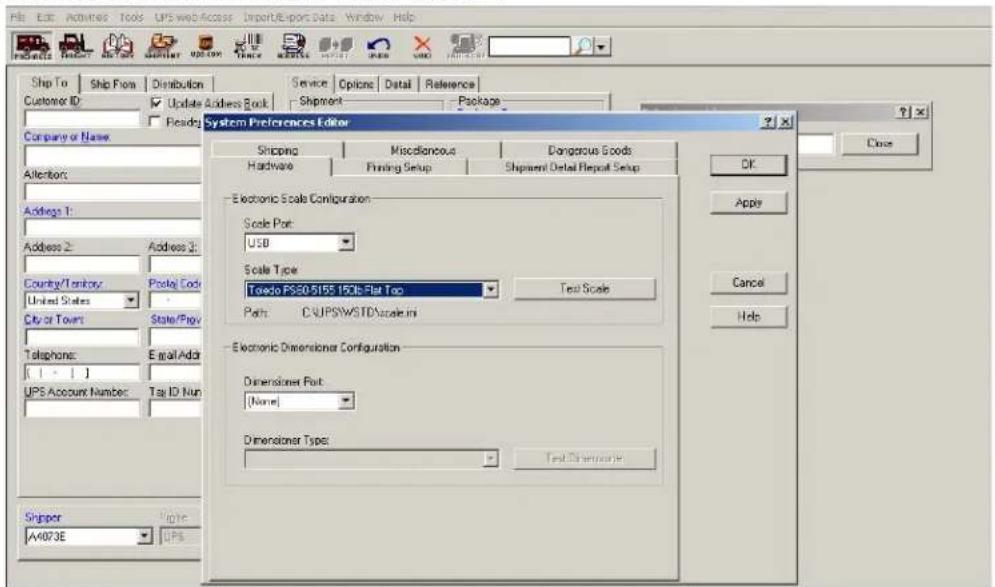
Task: Open the Help menu in menu bar
Action: 404,17
